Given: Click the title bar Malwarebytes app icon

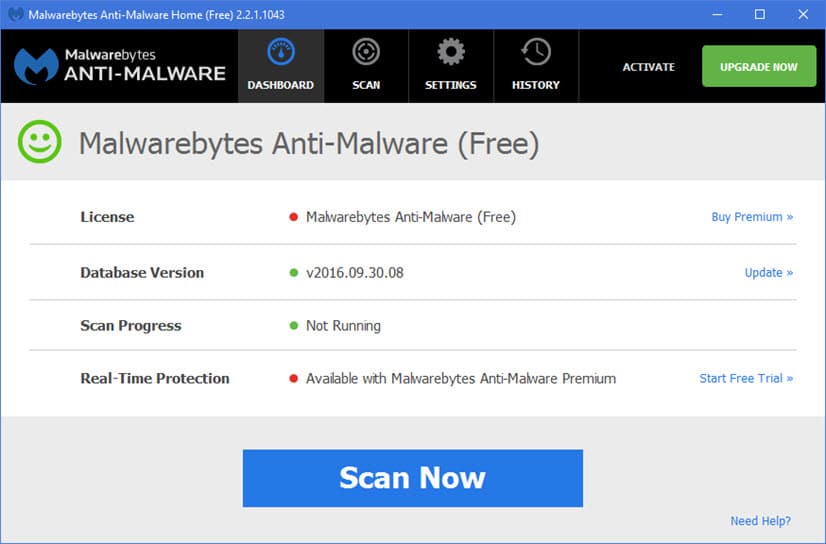Looking at the screenshot, I should (16, 14).
